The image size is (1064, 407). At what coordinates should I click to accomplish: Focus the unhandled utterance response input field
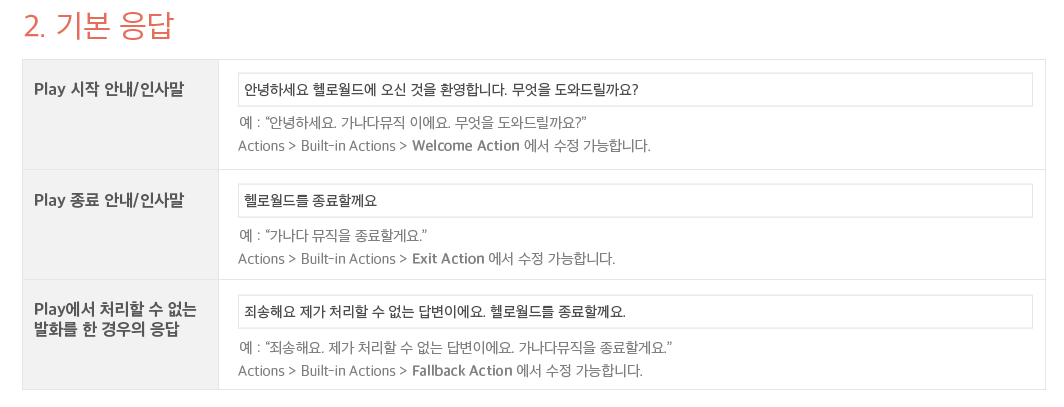point(635,311)
